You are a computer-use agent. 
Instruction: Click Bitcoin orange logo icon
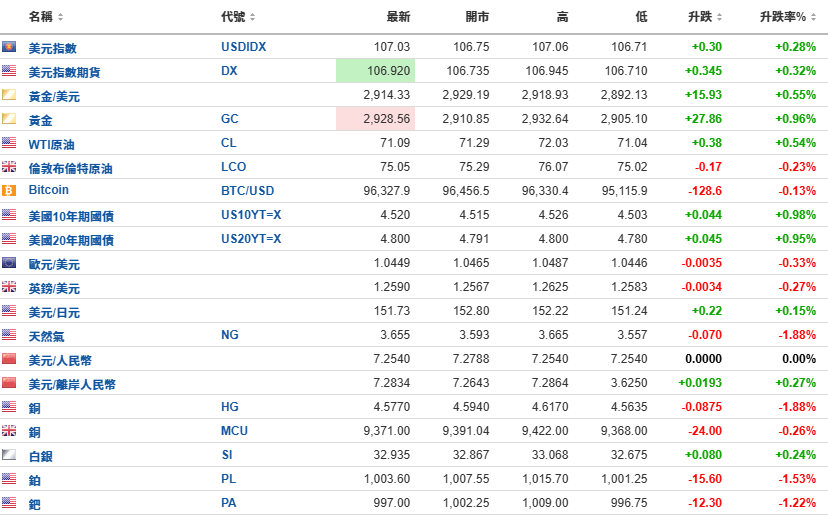[x=9, y=190]
